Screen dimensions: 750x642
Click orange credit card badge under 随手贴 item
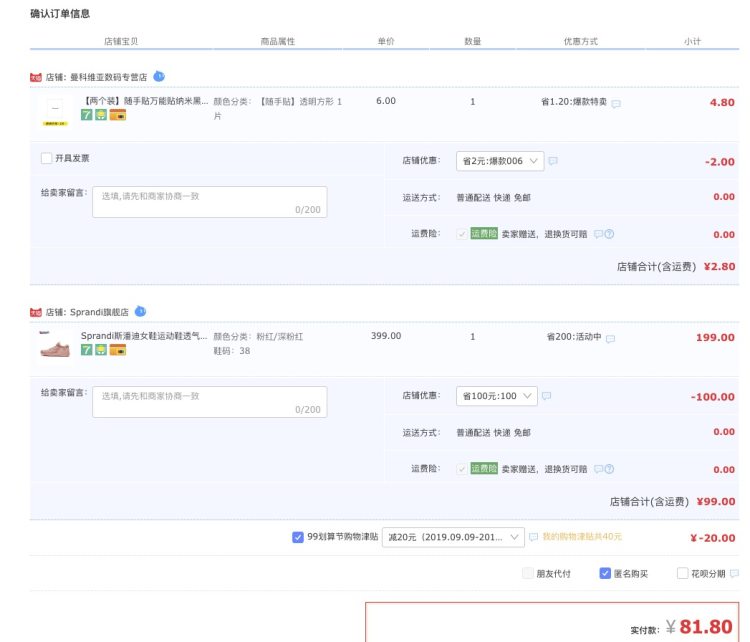[x=118, y=115]
